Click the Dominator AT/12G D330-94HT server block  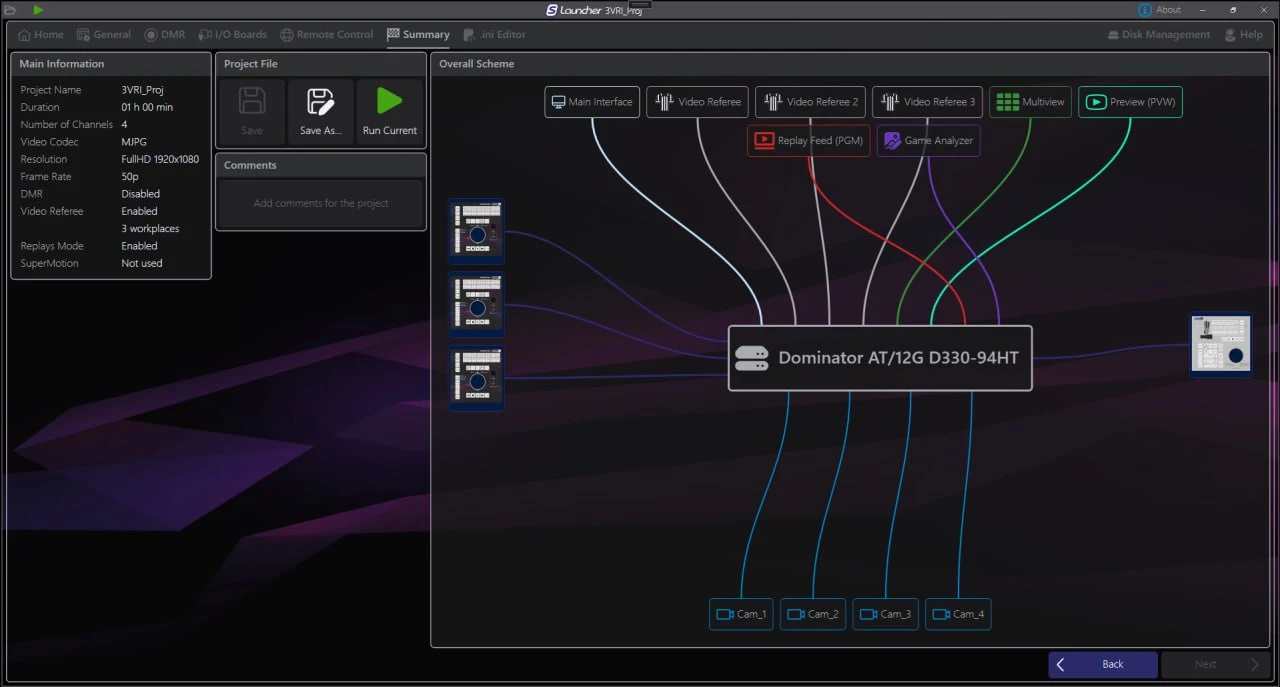coord(879,358)
